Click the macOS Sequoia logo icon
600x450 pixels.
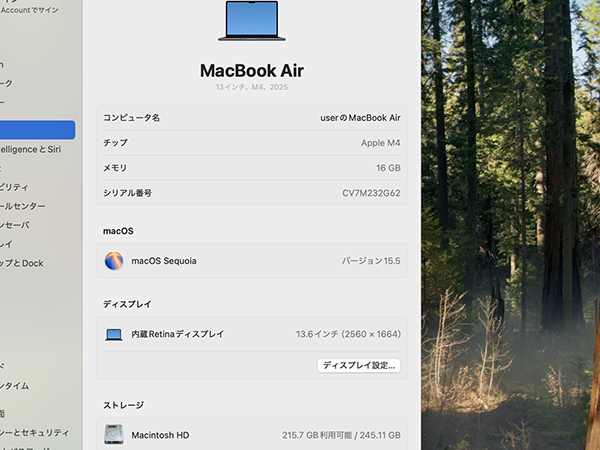coord(114,261)
